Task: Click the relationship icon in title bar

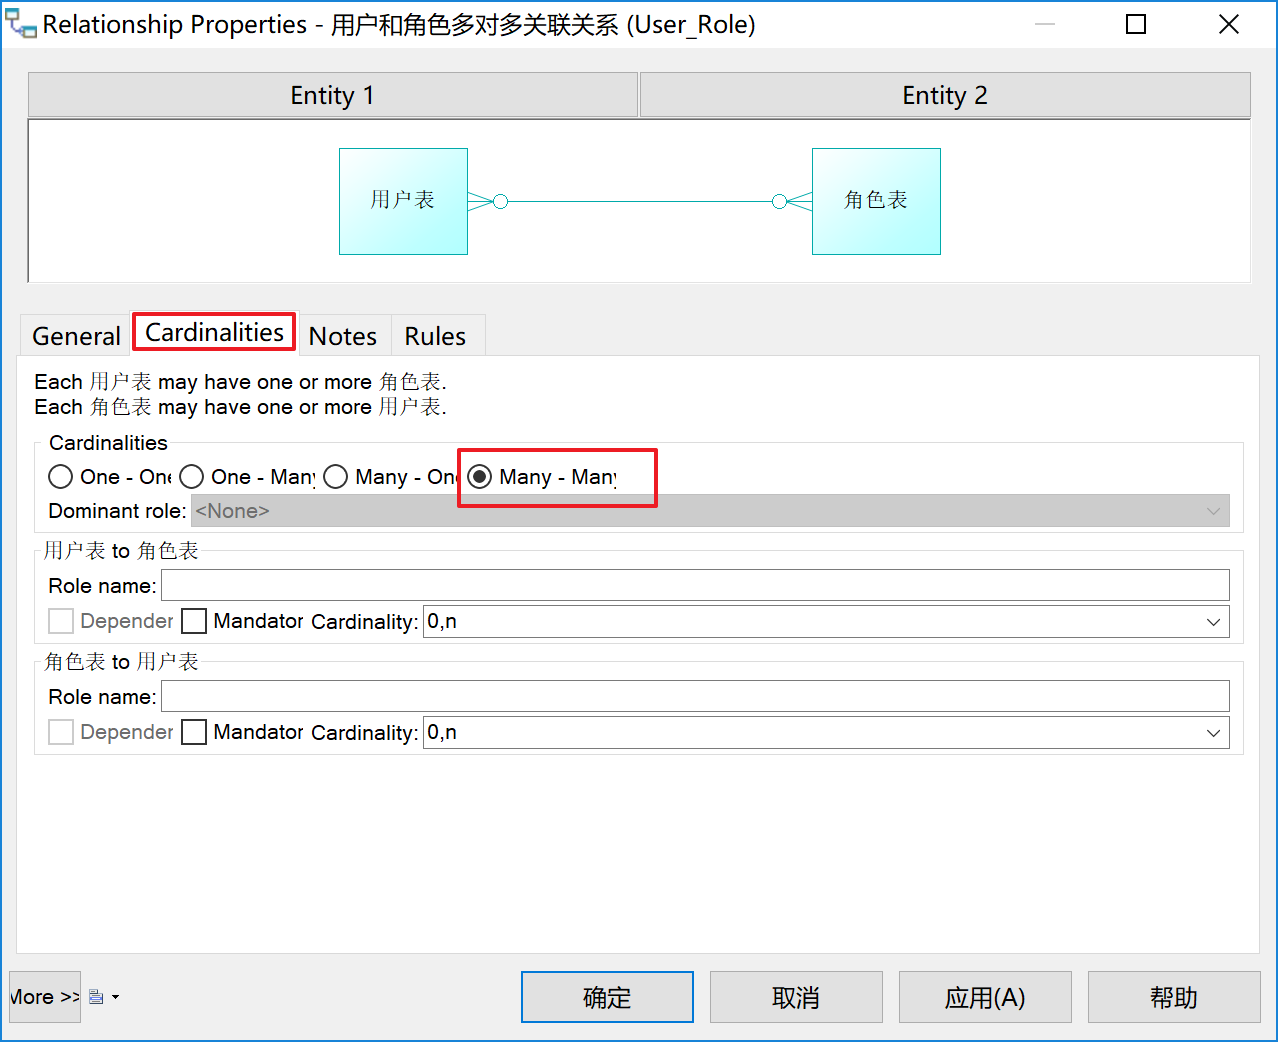Action: coord(21,24)
